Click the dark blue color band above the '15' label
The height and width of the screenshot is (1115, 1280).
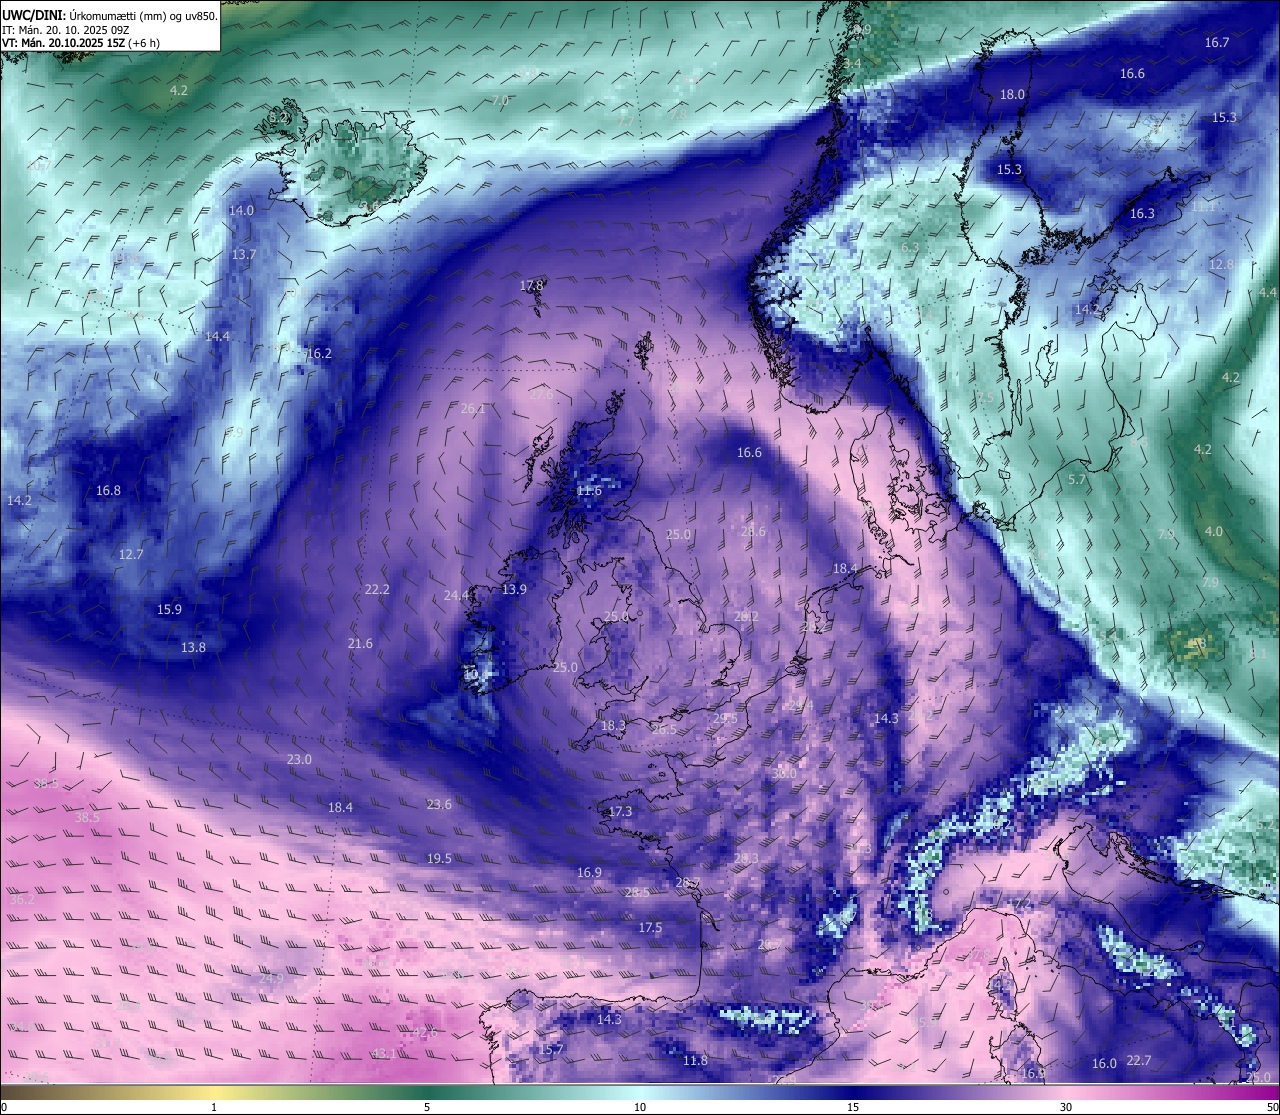click(x=853, y=1092)
